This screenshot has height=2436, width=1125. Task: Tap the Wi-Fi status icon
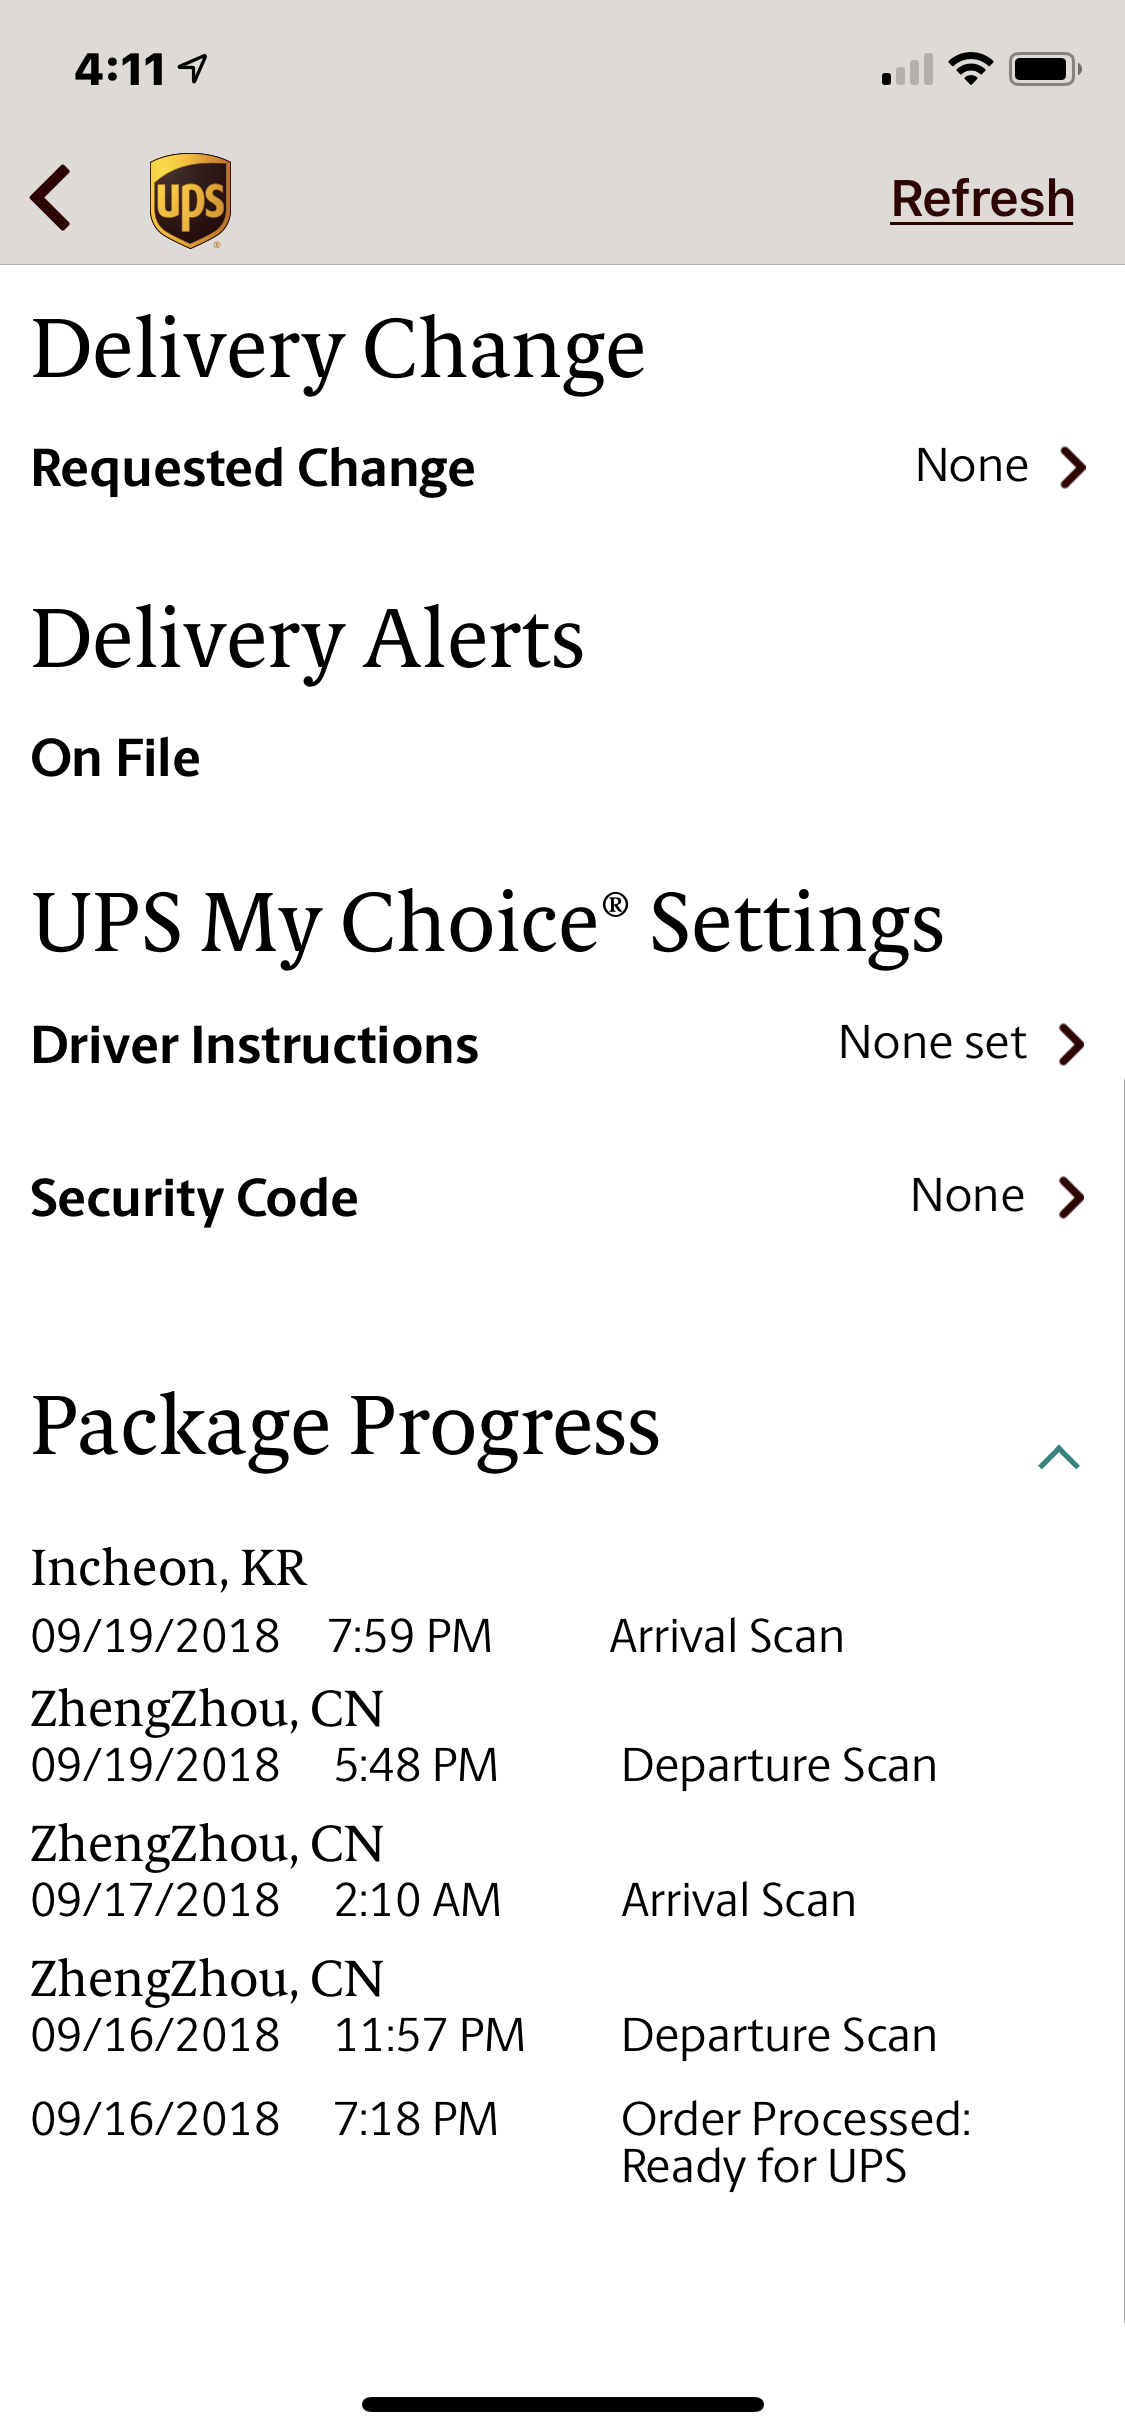coord(970,69)
